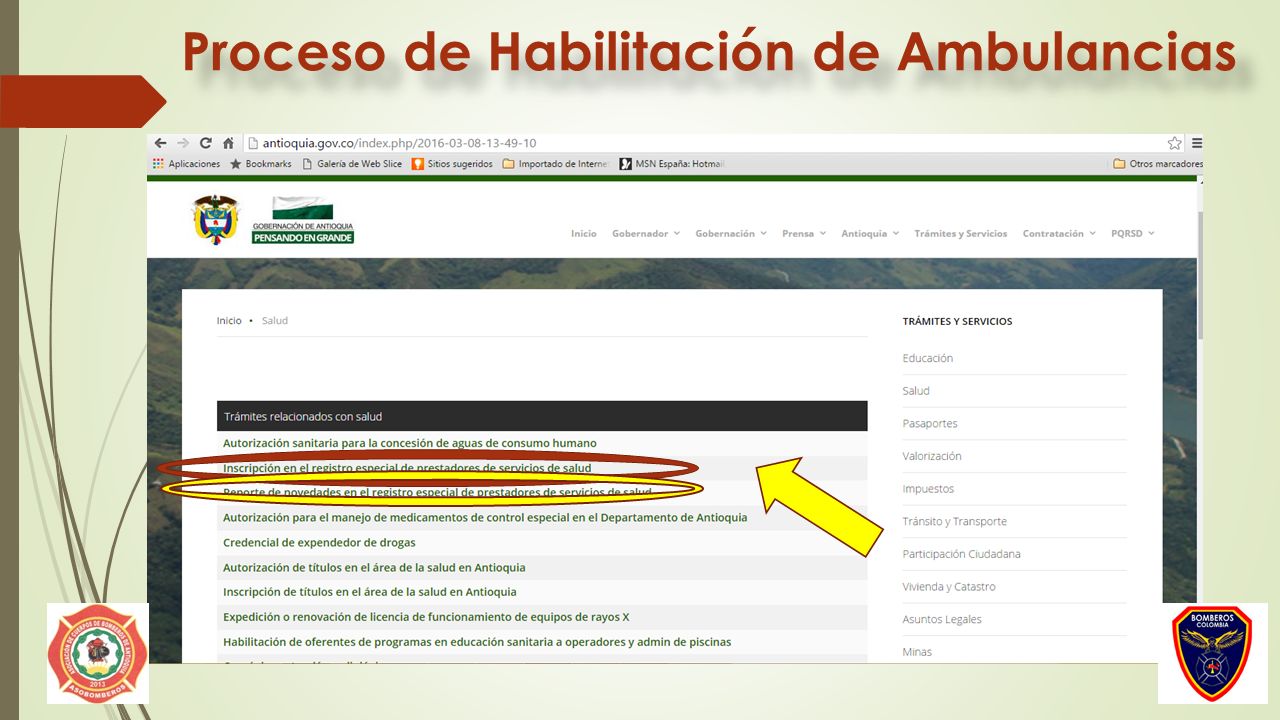Expand the Contratación dropdown menu

click(x=1059, y=233)
